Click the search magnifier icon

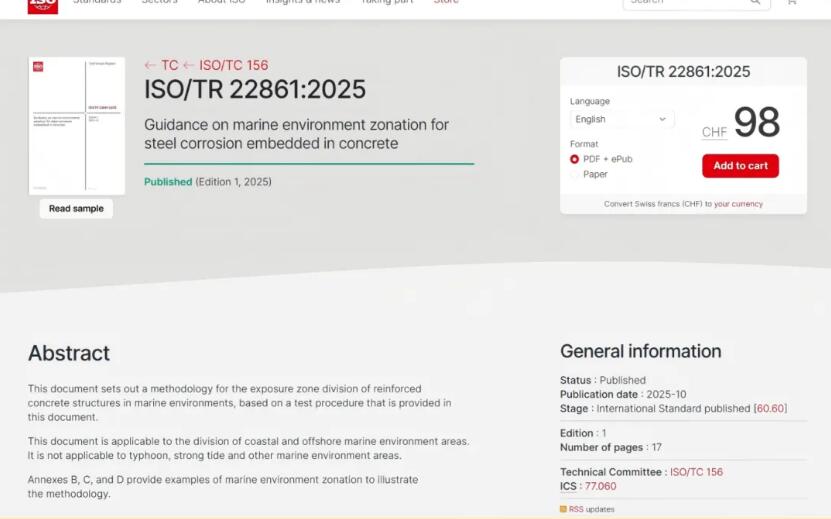pos(755,3)
